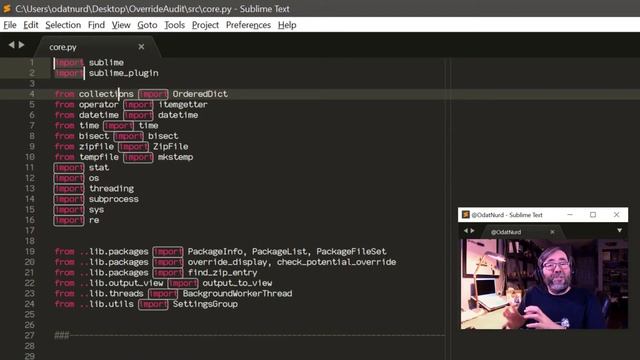Click 'mkstemp' on line 10
The image size is (640, 360).
[x=176, y=157]
